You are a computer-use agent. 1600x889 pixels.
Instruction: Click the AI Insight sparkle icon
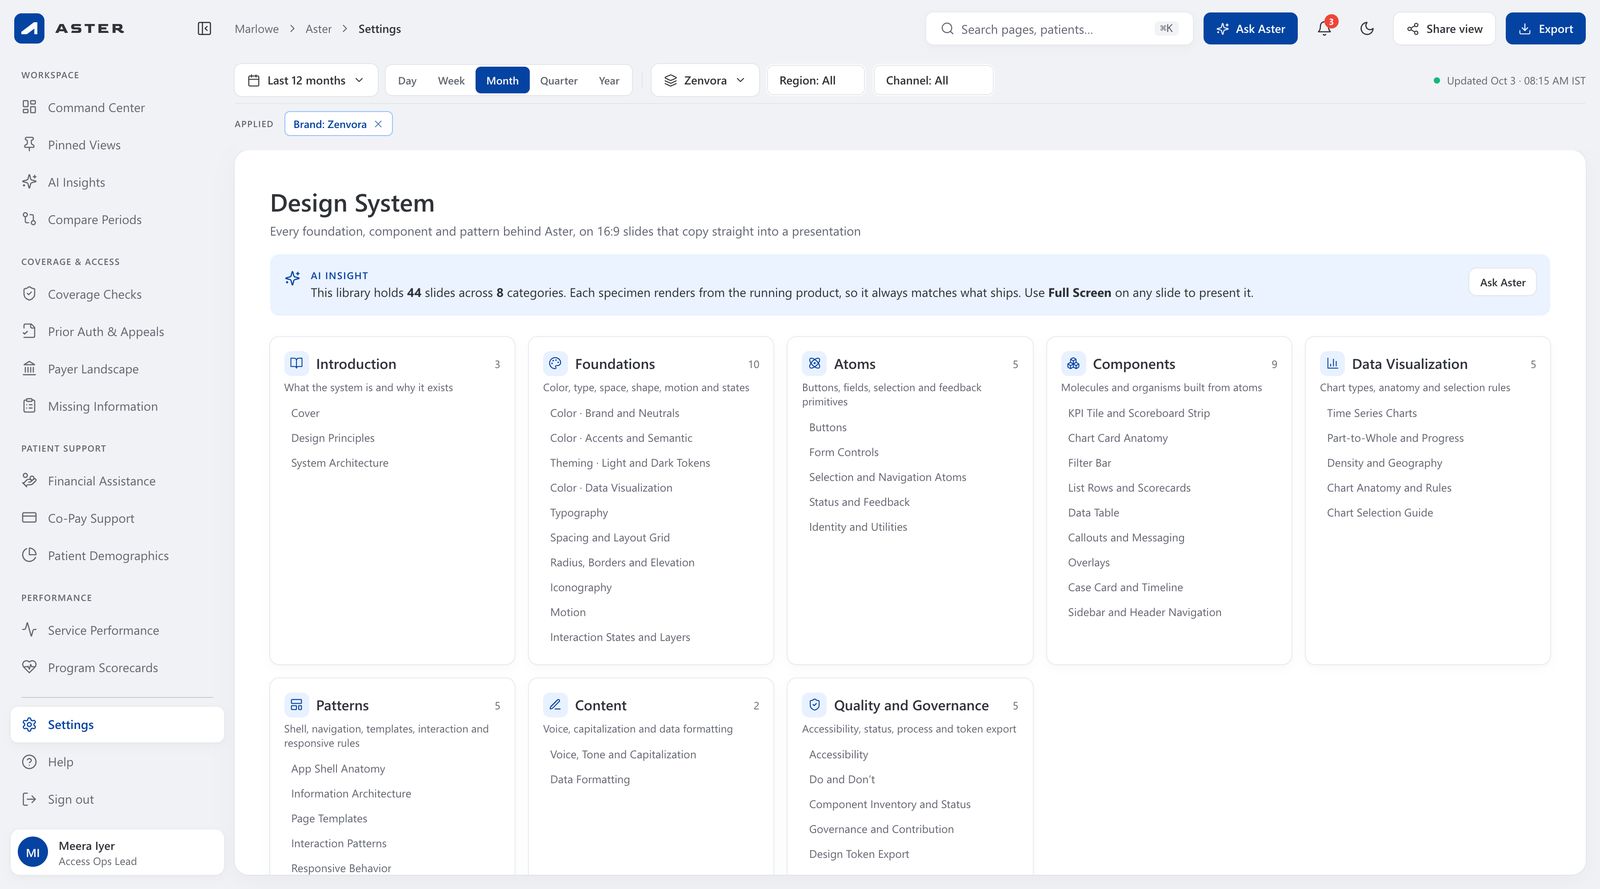292,278
